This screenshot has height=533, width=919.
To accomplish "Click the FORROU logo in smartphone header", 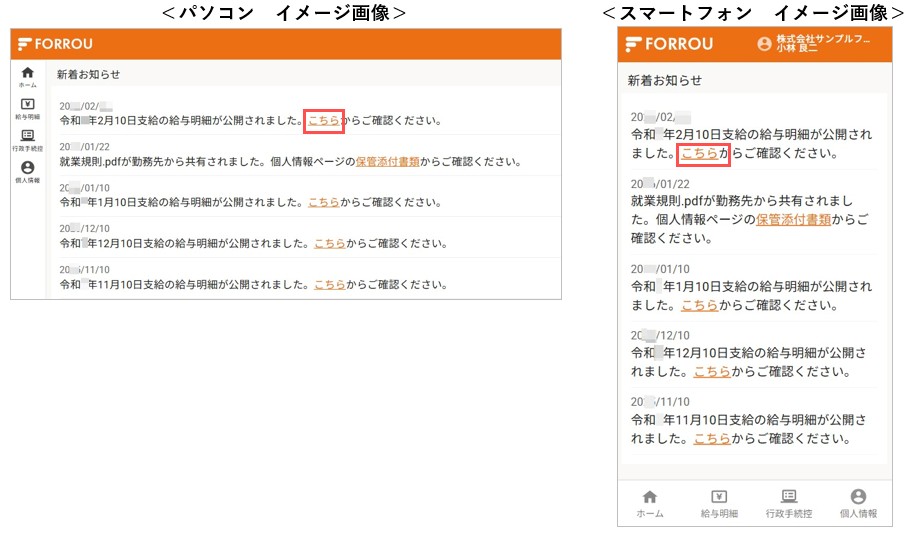I will (669, 44).
